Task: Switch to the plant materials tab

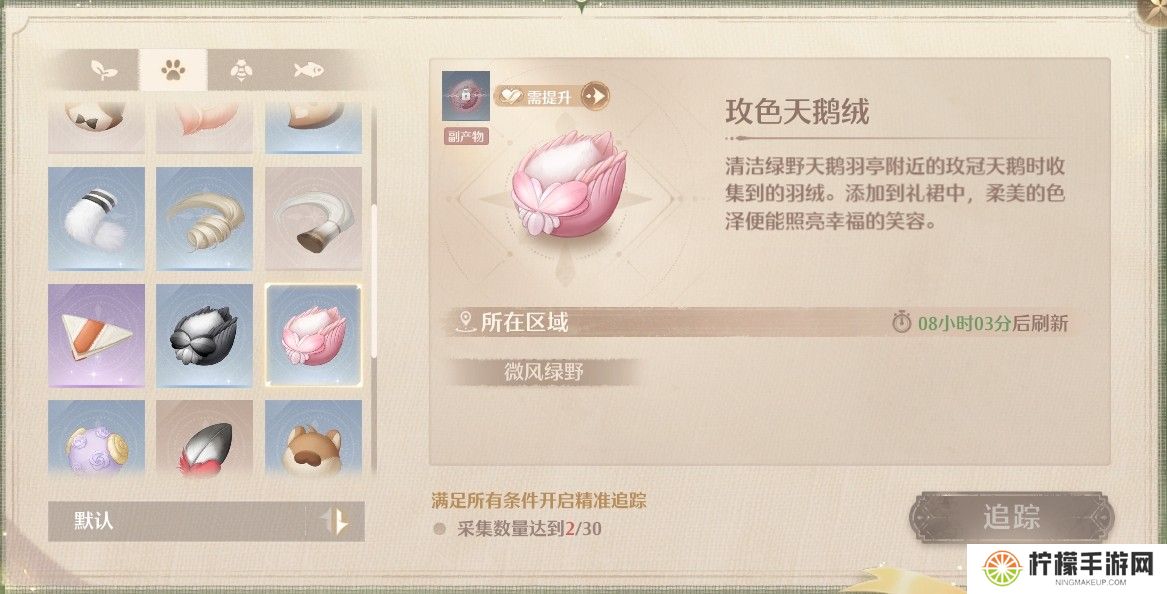Action: pos(103,71)
